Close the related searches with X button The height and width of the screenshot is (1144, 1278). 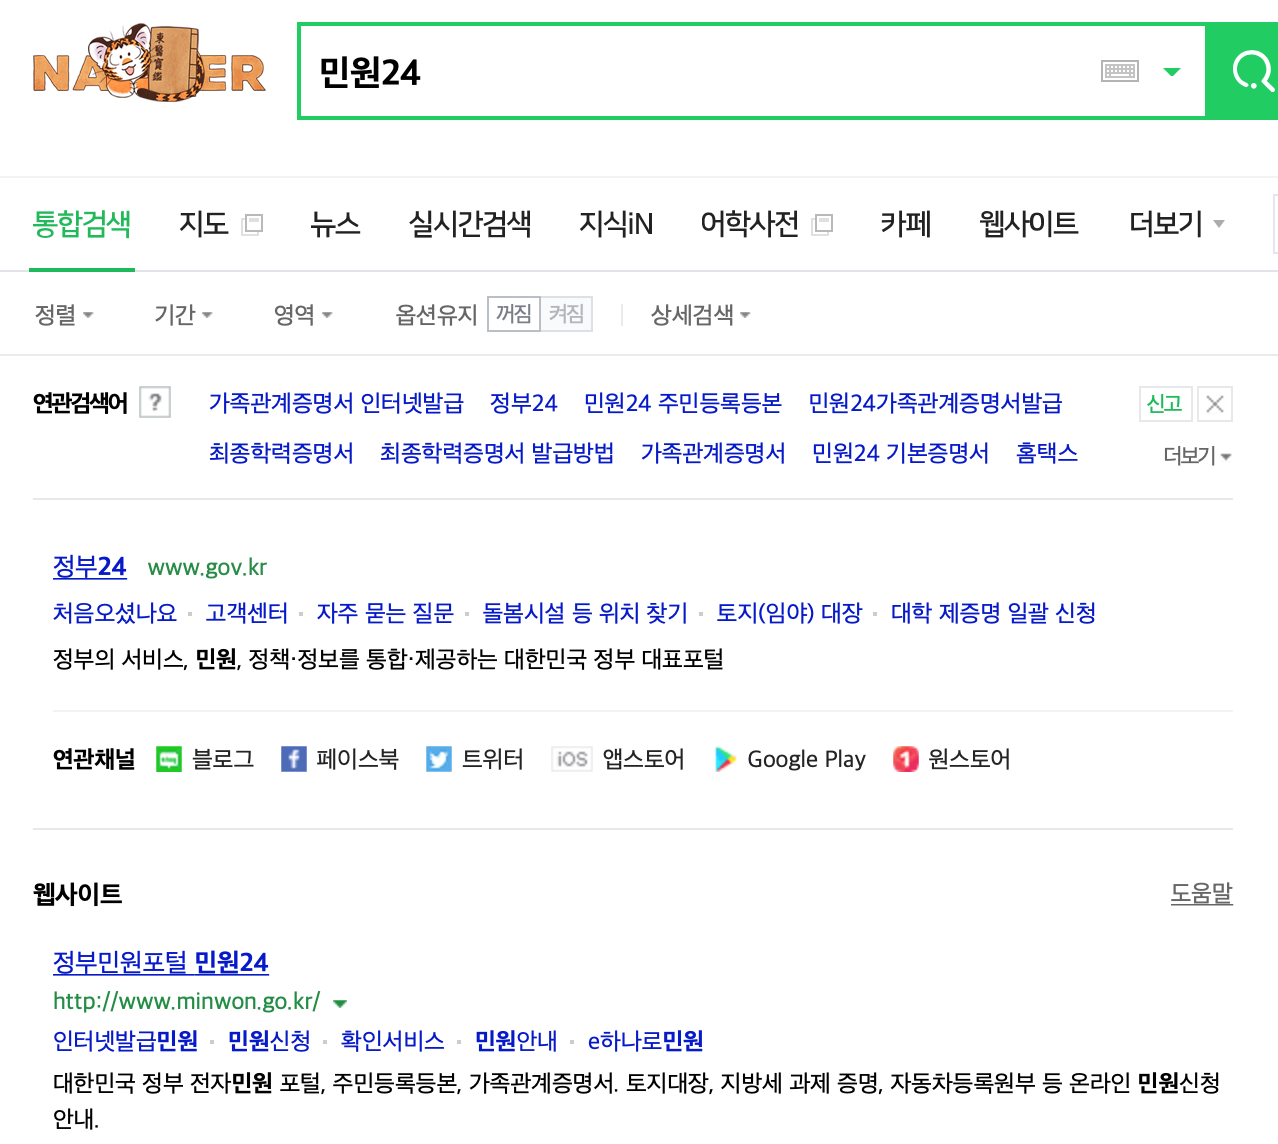pos(1215,403)
